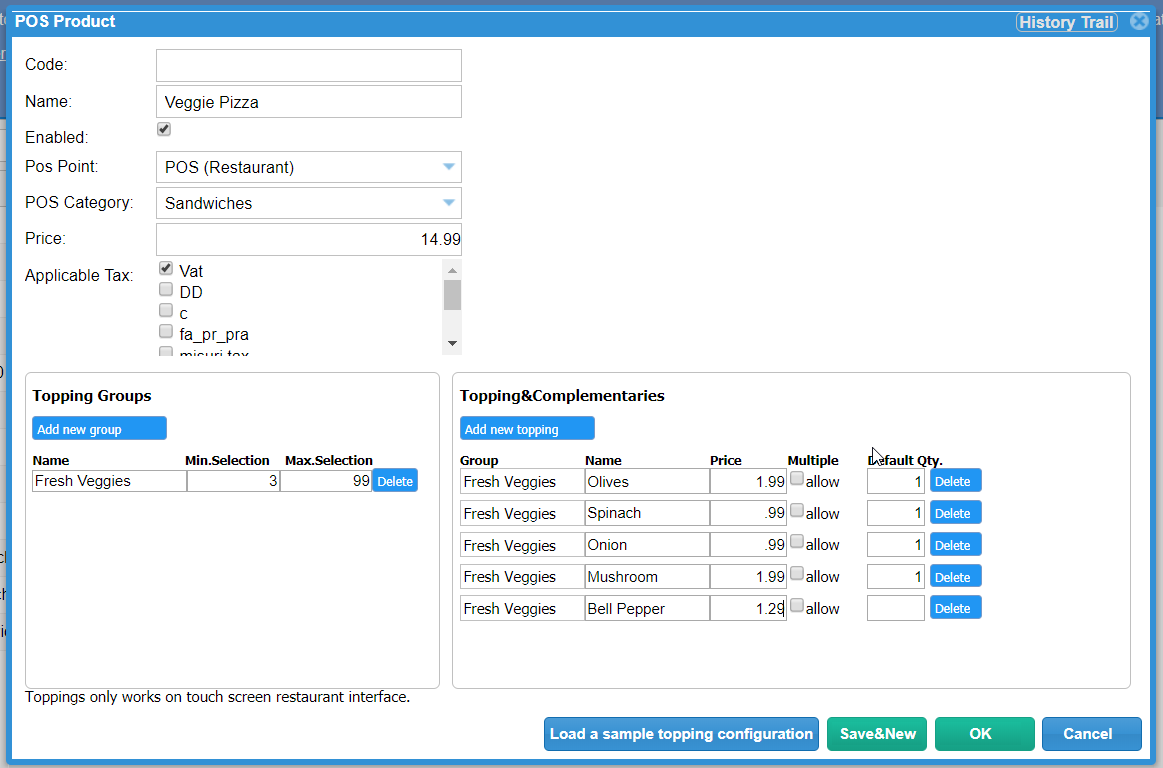Screen dimensions: 1163x768
Task: Click Group field in Mushroom row
Action: pyautogui.click(x=522, y=577)
